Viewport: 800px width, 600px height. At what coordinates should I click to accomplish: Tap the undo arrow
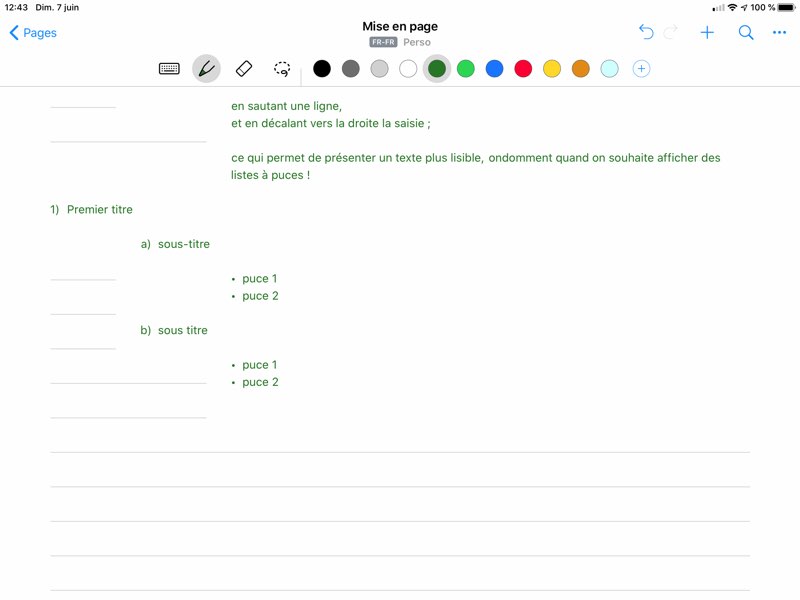pos(646,33)
